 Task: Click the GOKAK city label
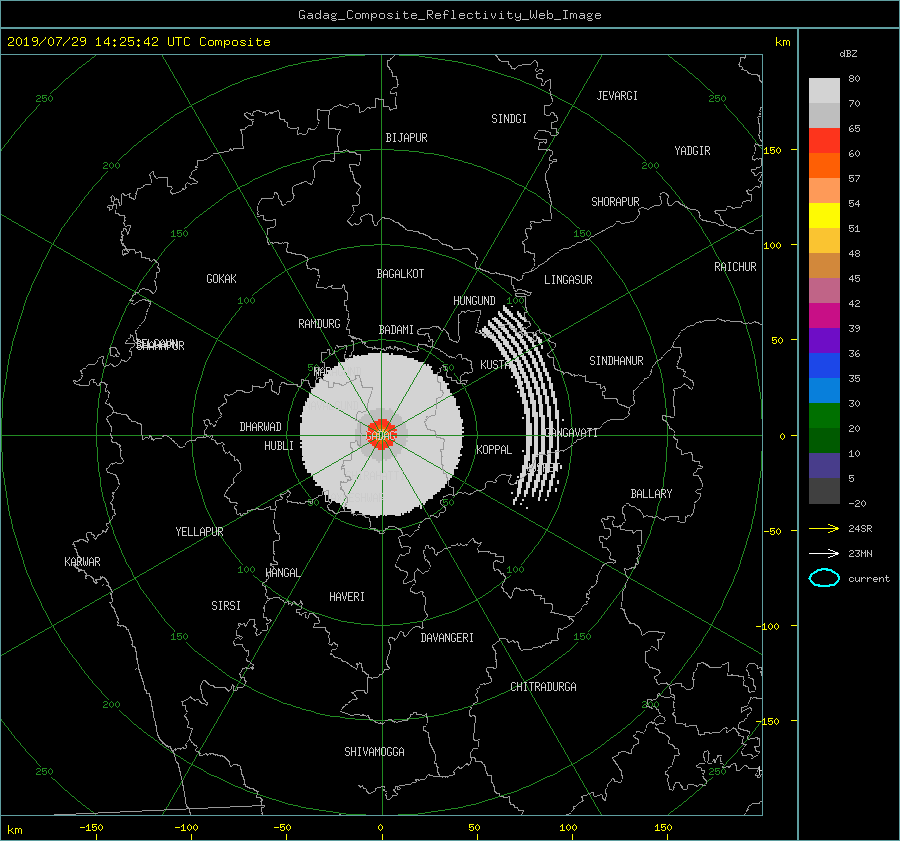(x=221, y=279)
